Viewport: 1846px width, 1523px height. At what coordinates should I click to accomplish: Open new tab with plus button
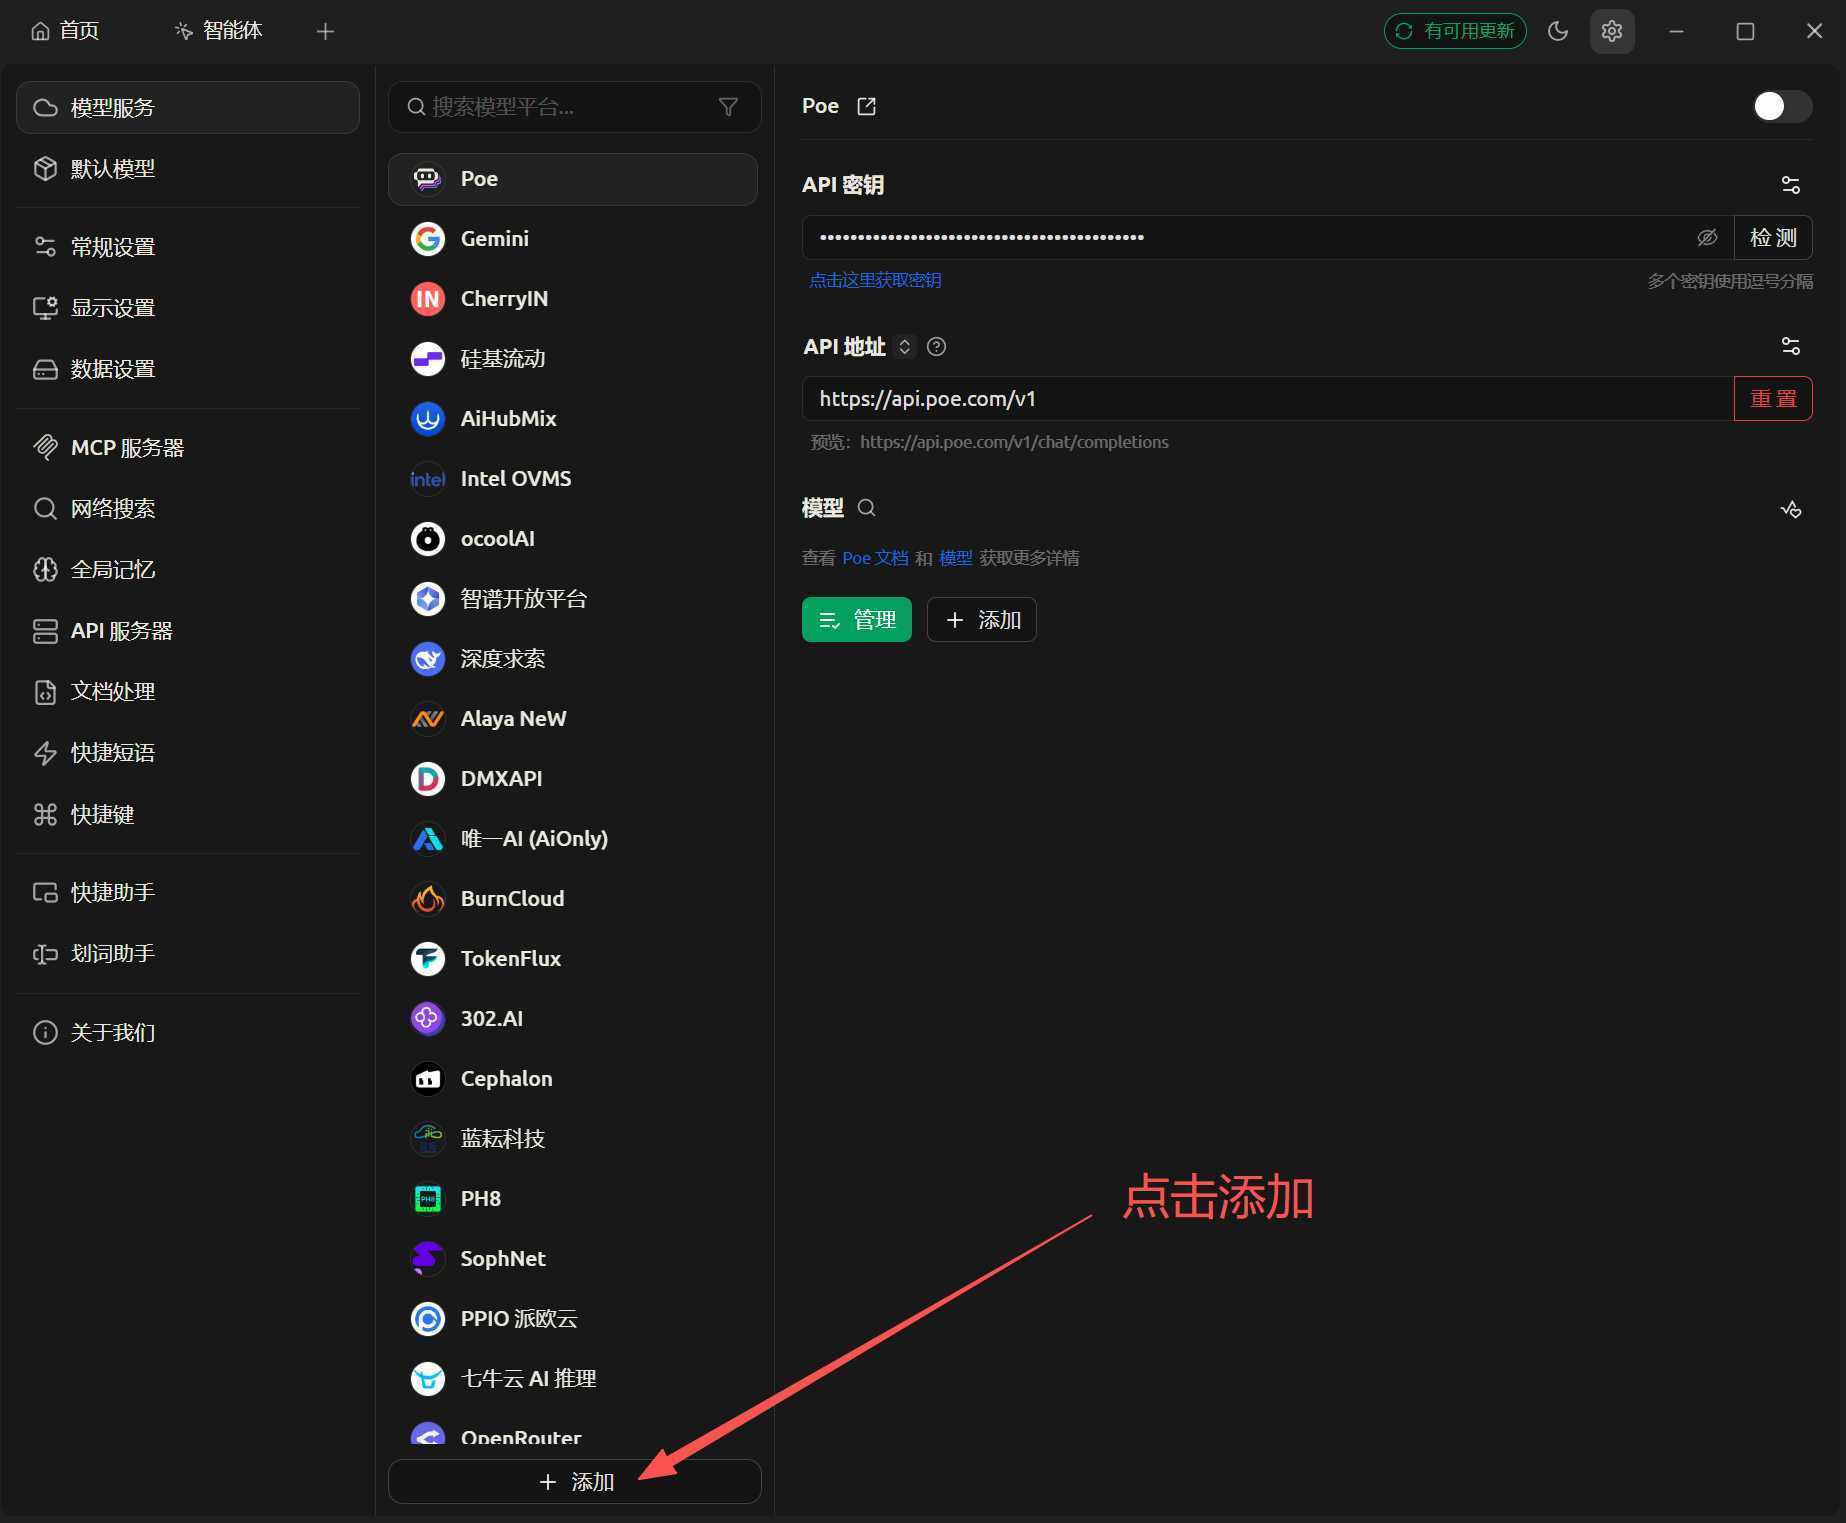tap(325, 31)
